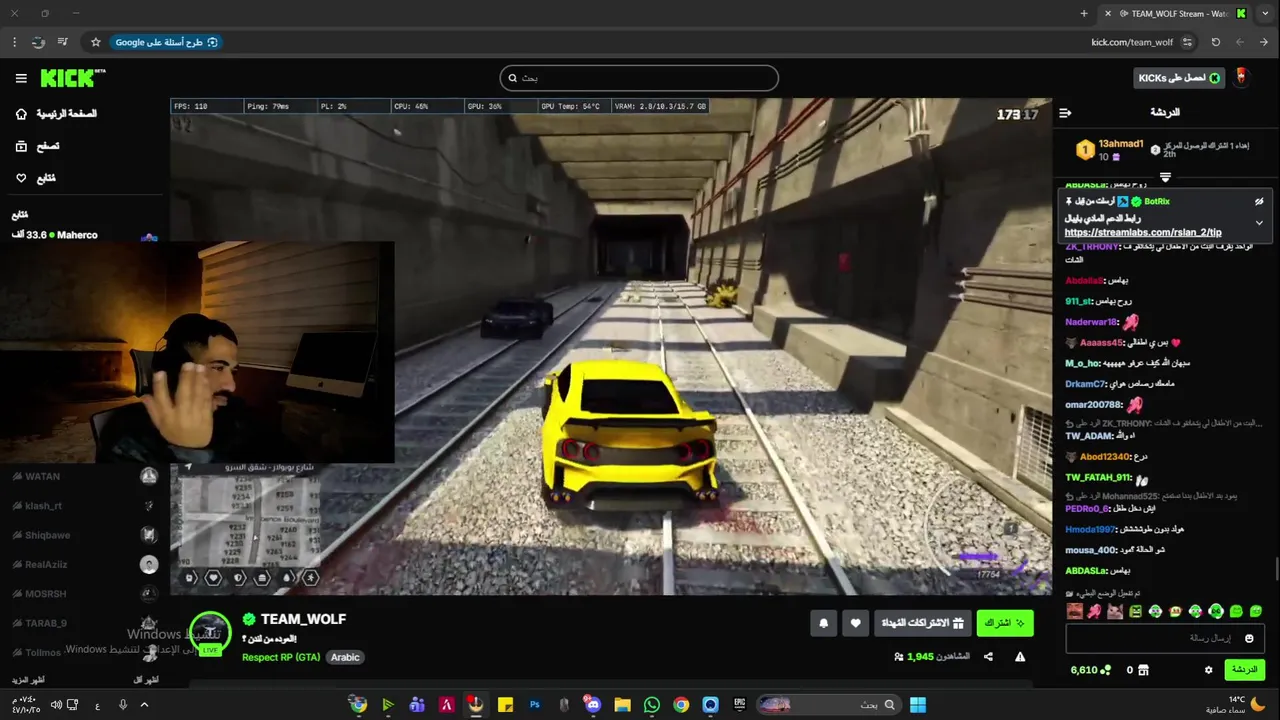Screen dimensions: 1280x720
Task: Hide the pinned BotRix message
Action: [1259, 201]
